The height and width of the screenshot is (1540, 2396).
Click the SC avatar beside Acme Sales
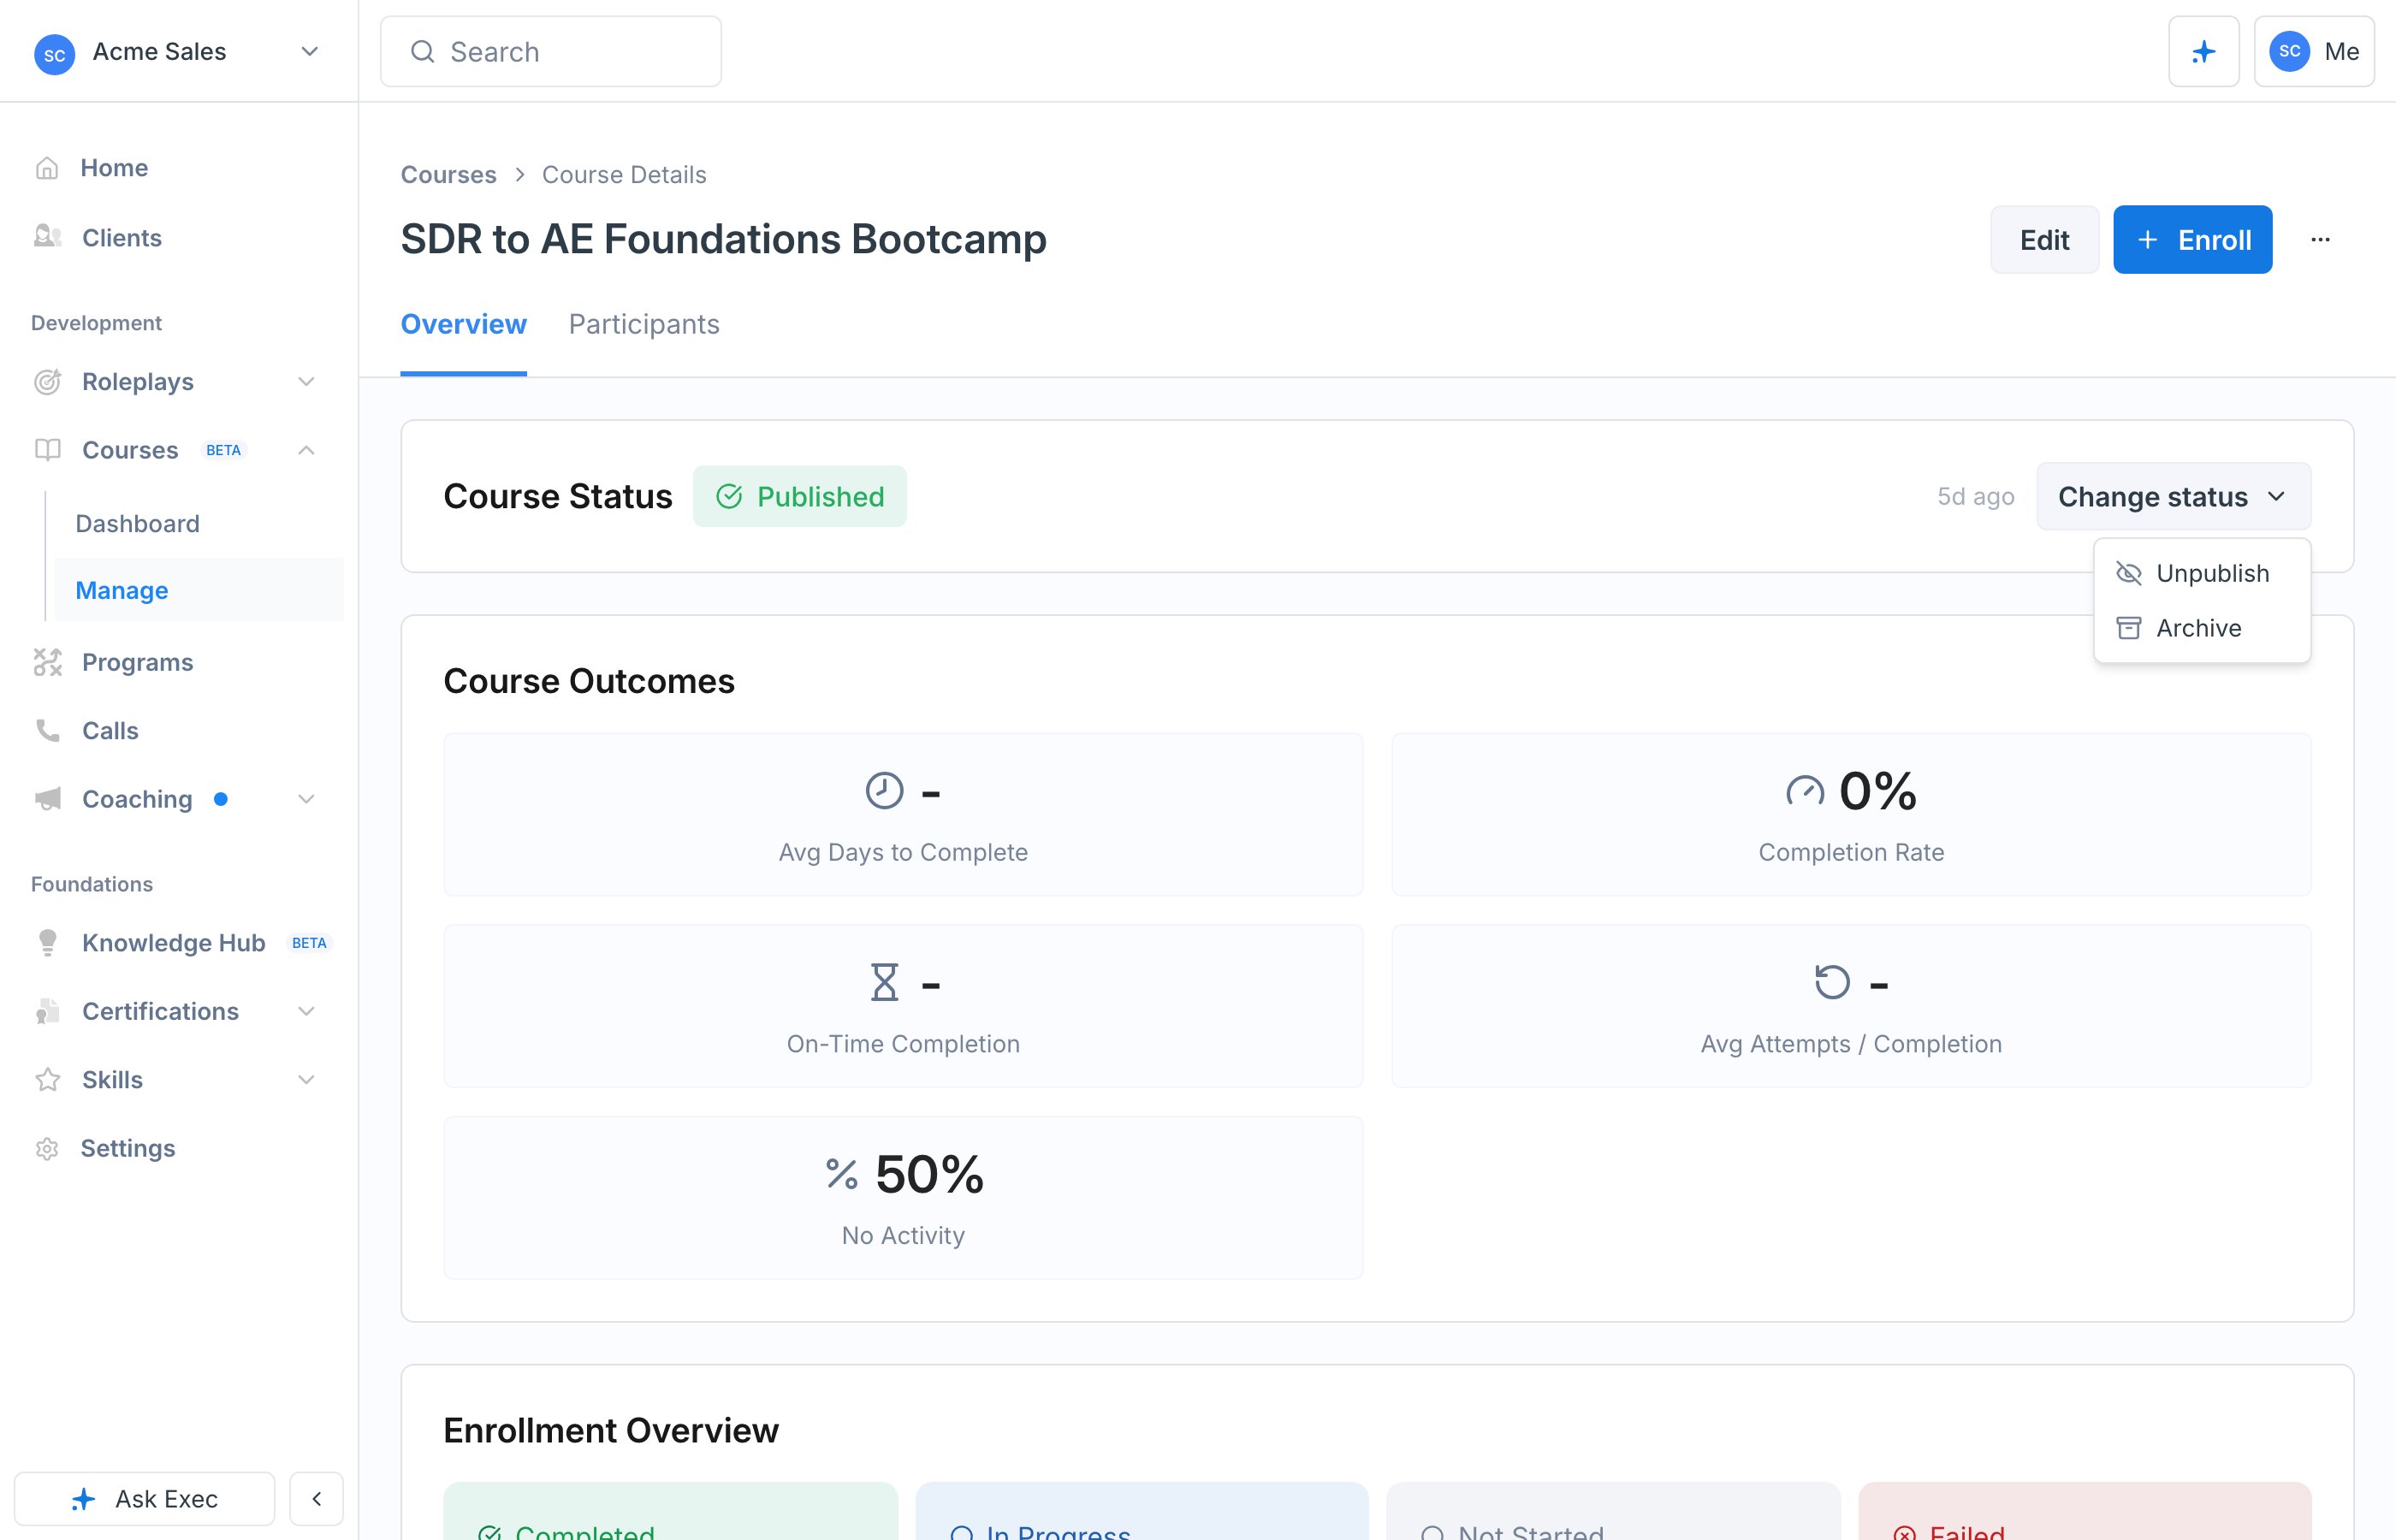54,53
